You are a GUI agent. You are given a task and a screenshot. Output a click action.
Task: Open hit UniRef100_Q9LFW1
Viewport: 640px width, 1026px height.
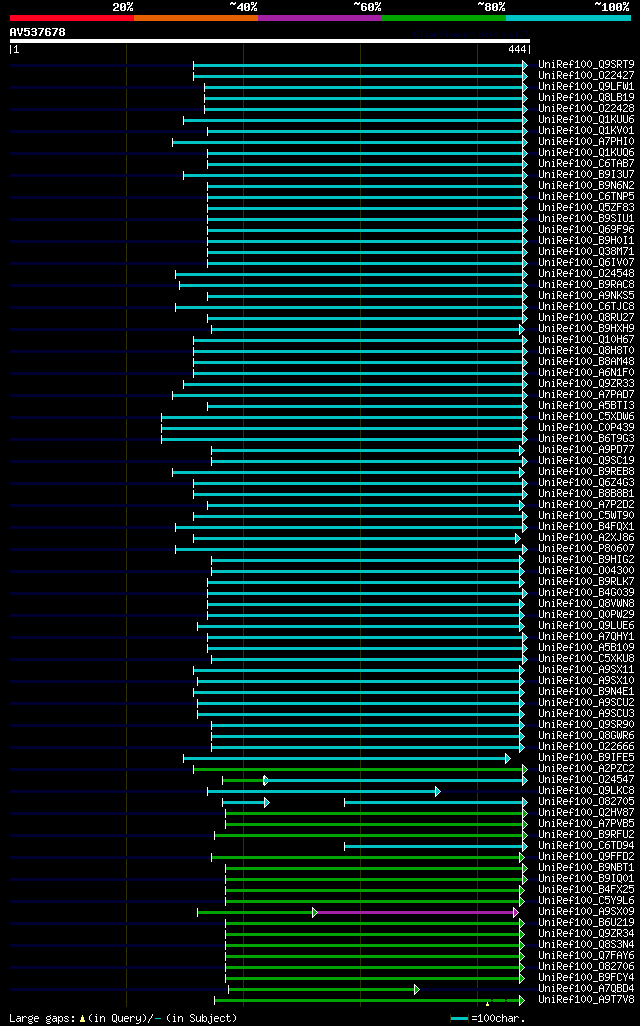click(x=586, y=87)
